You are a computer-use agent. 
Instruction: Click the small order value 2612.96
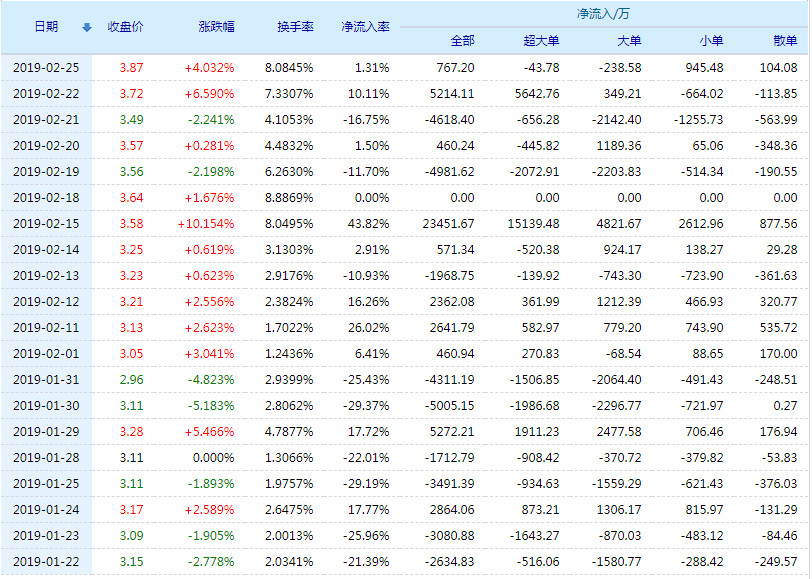701,224
